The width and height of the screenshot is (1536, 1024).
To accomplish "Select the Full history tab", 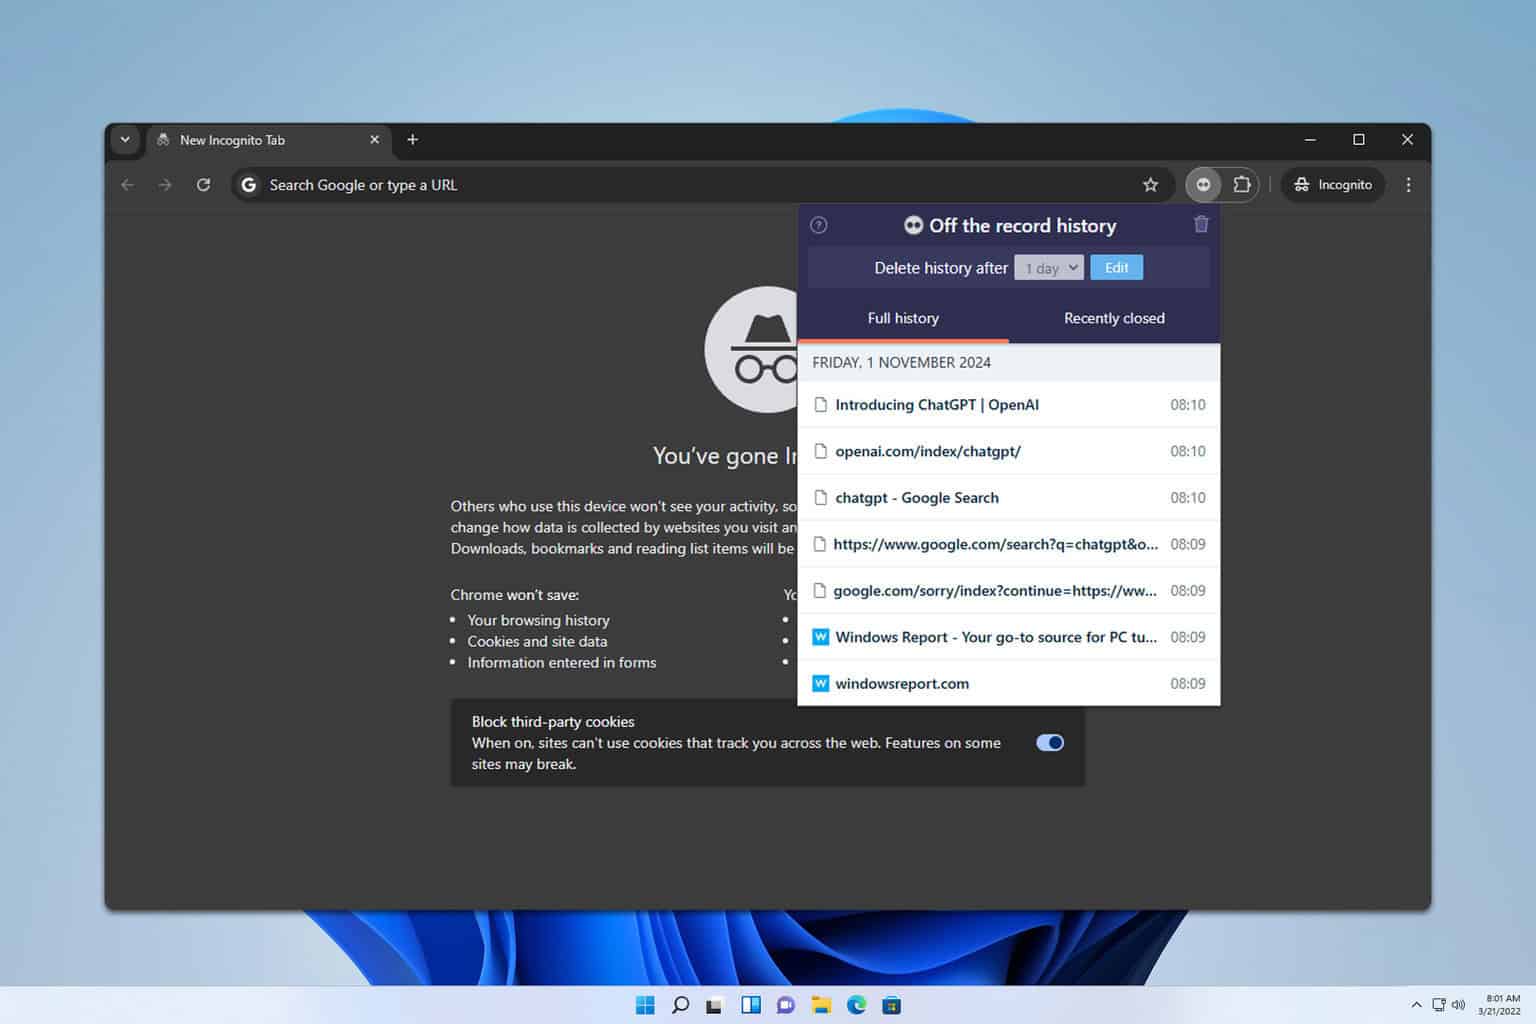I will tap(902, 318).
